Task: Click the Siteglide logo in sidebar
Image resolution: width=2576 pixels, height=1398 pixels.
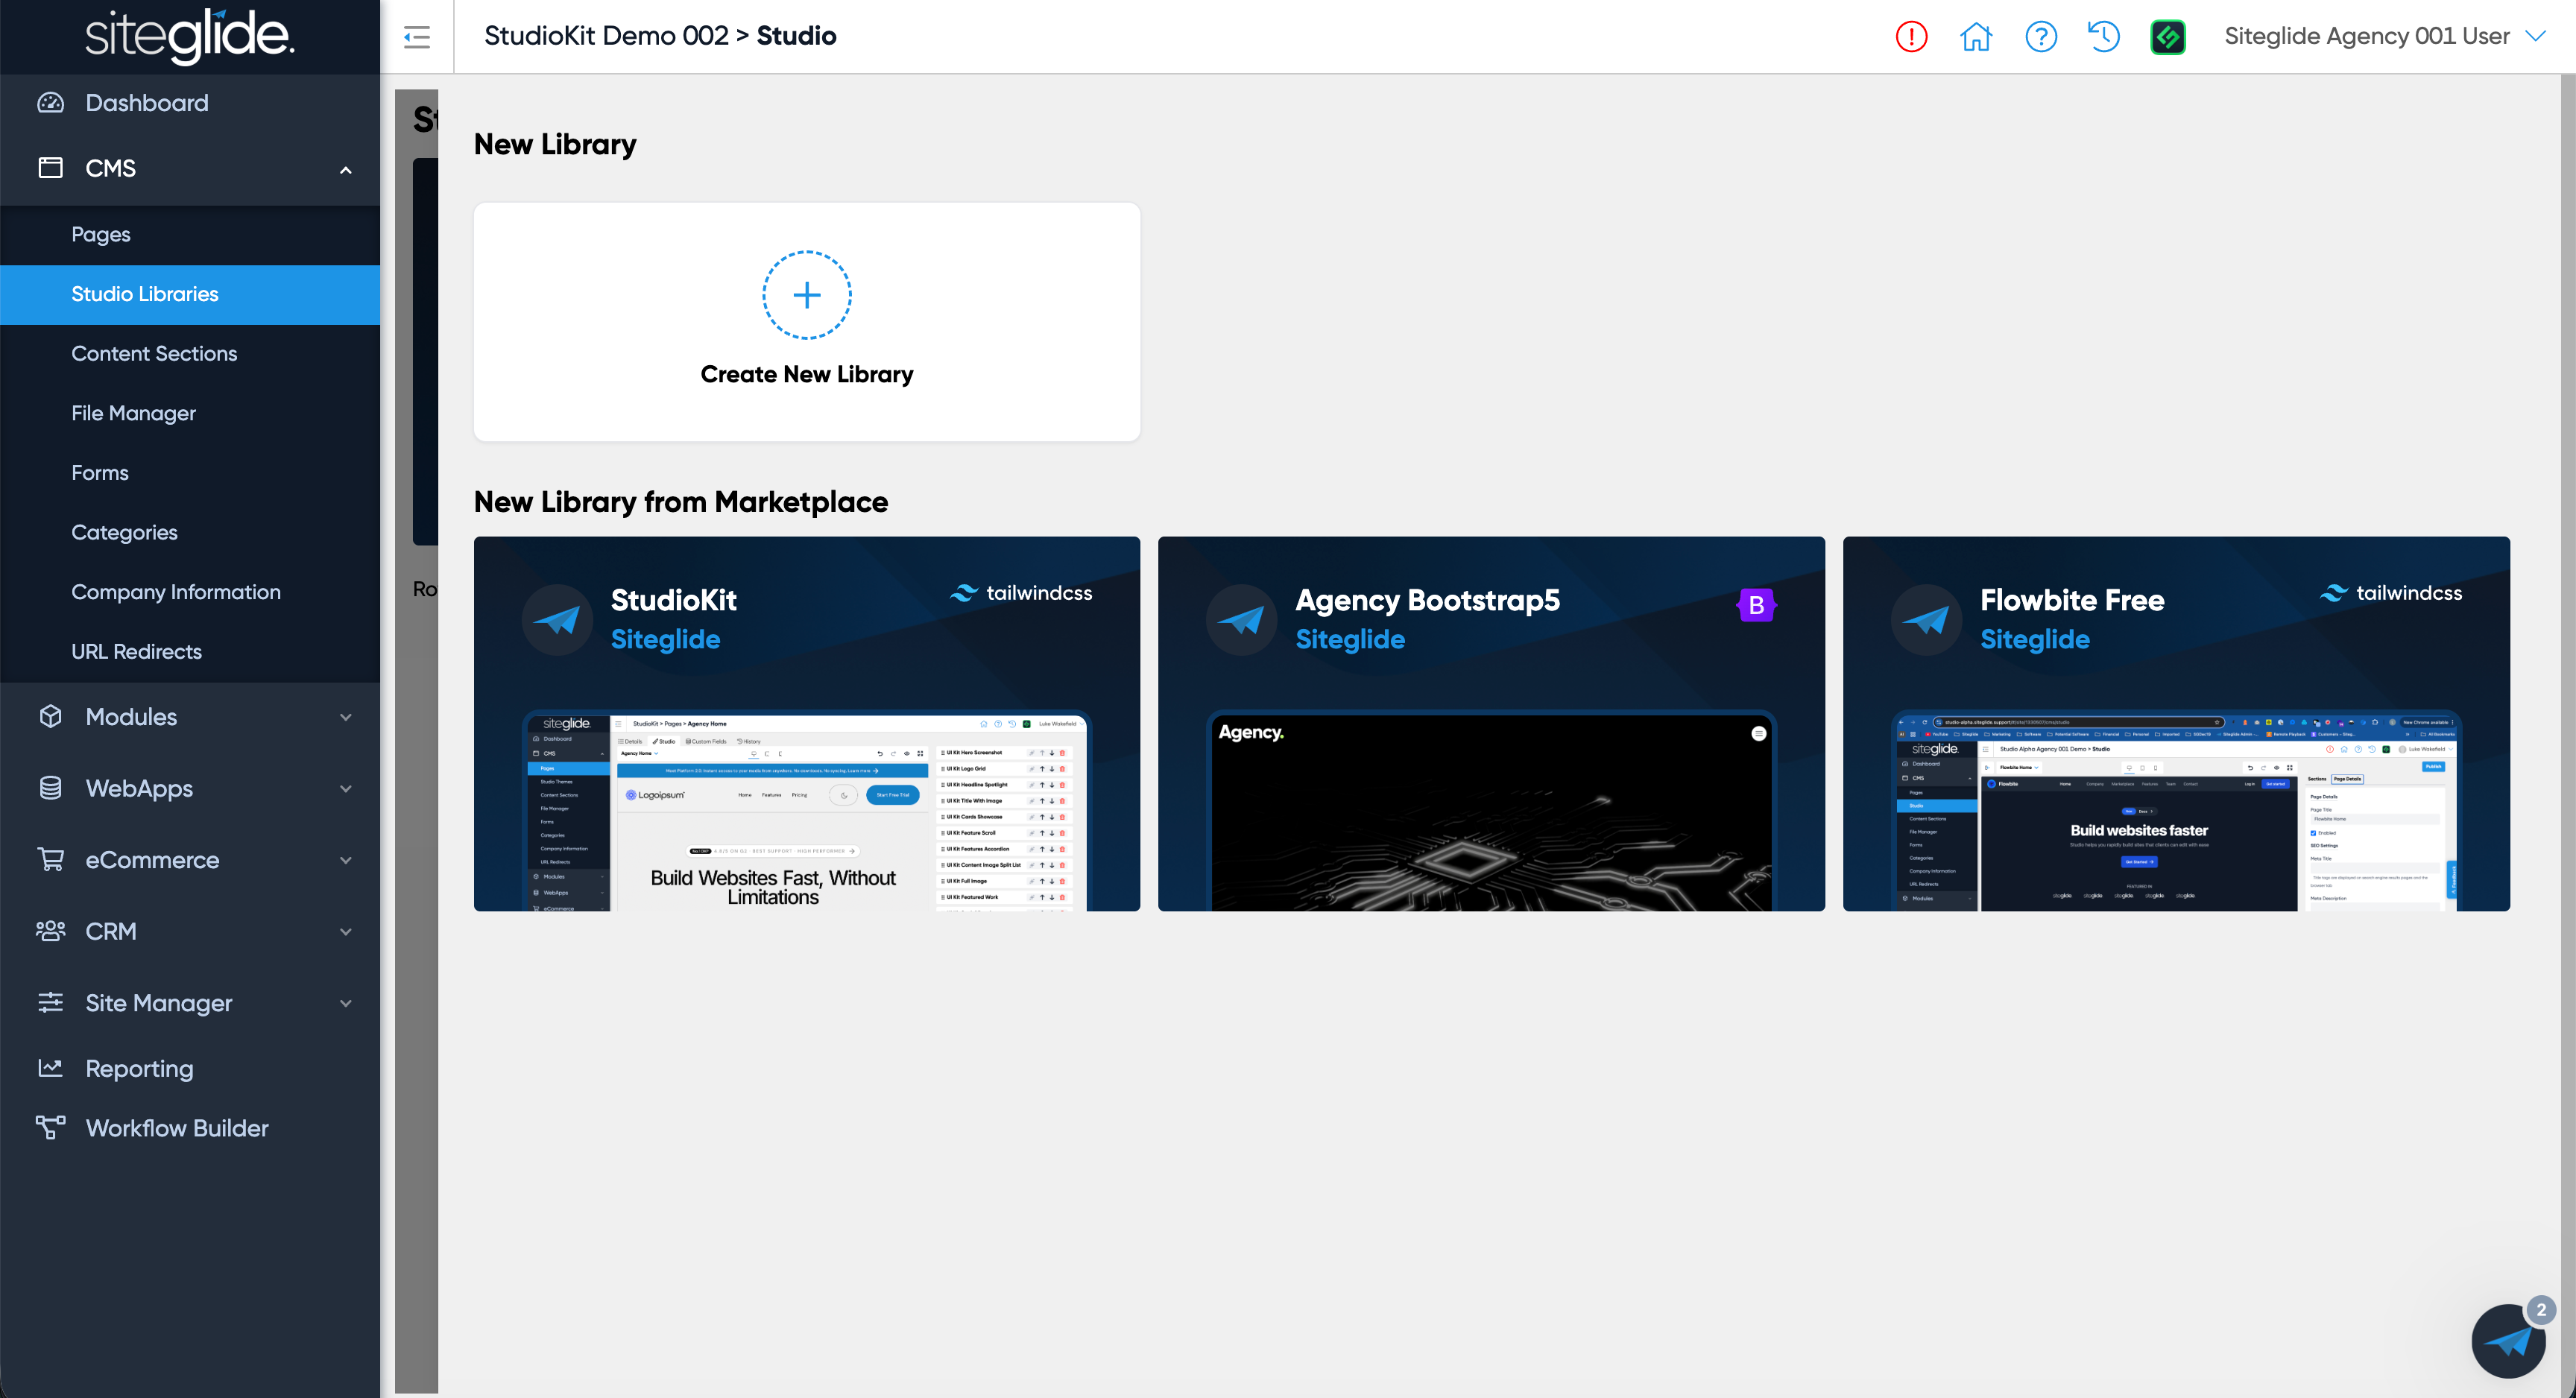Action: tap(189, 36)
